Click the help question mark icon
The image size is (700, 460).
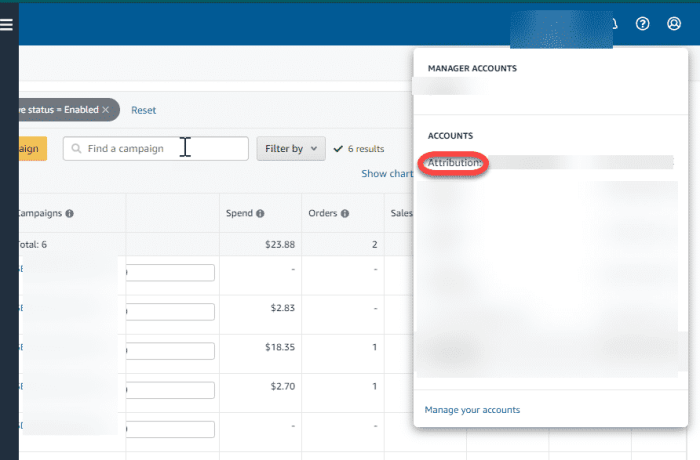[x=643, y=24]
